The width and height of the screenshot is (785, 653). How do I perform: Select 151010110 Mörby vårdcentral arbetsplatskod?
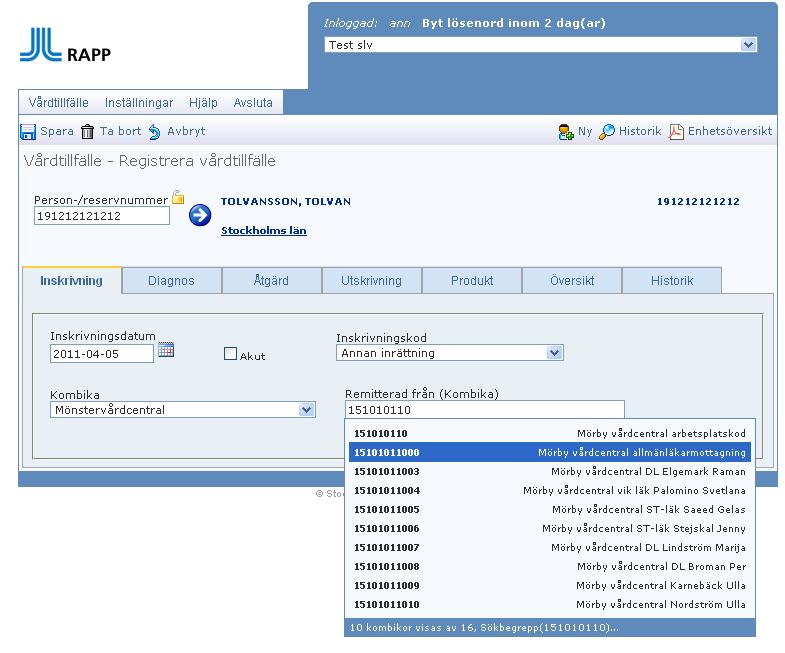(550, 433)
